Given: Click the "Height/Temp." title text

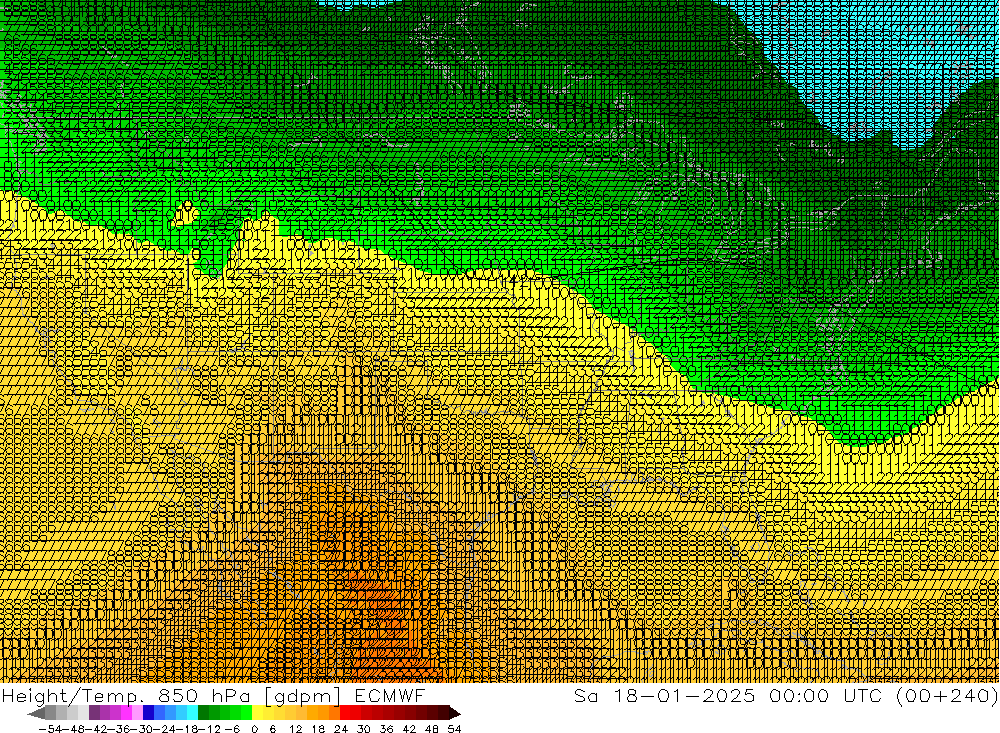Looking at the screenshot, I should (x=71, y=696).
